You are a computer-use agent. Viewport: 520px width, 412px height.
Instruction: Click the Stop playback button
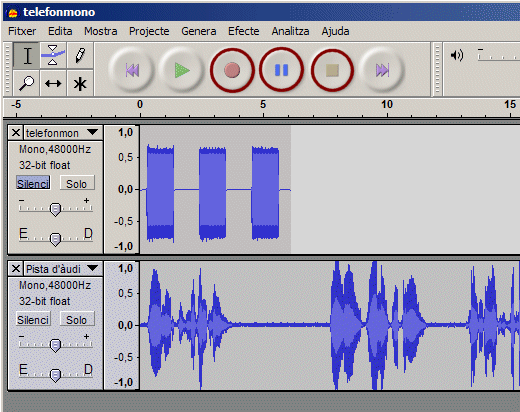332,70
